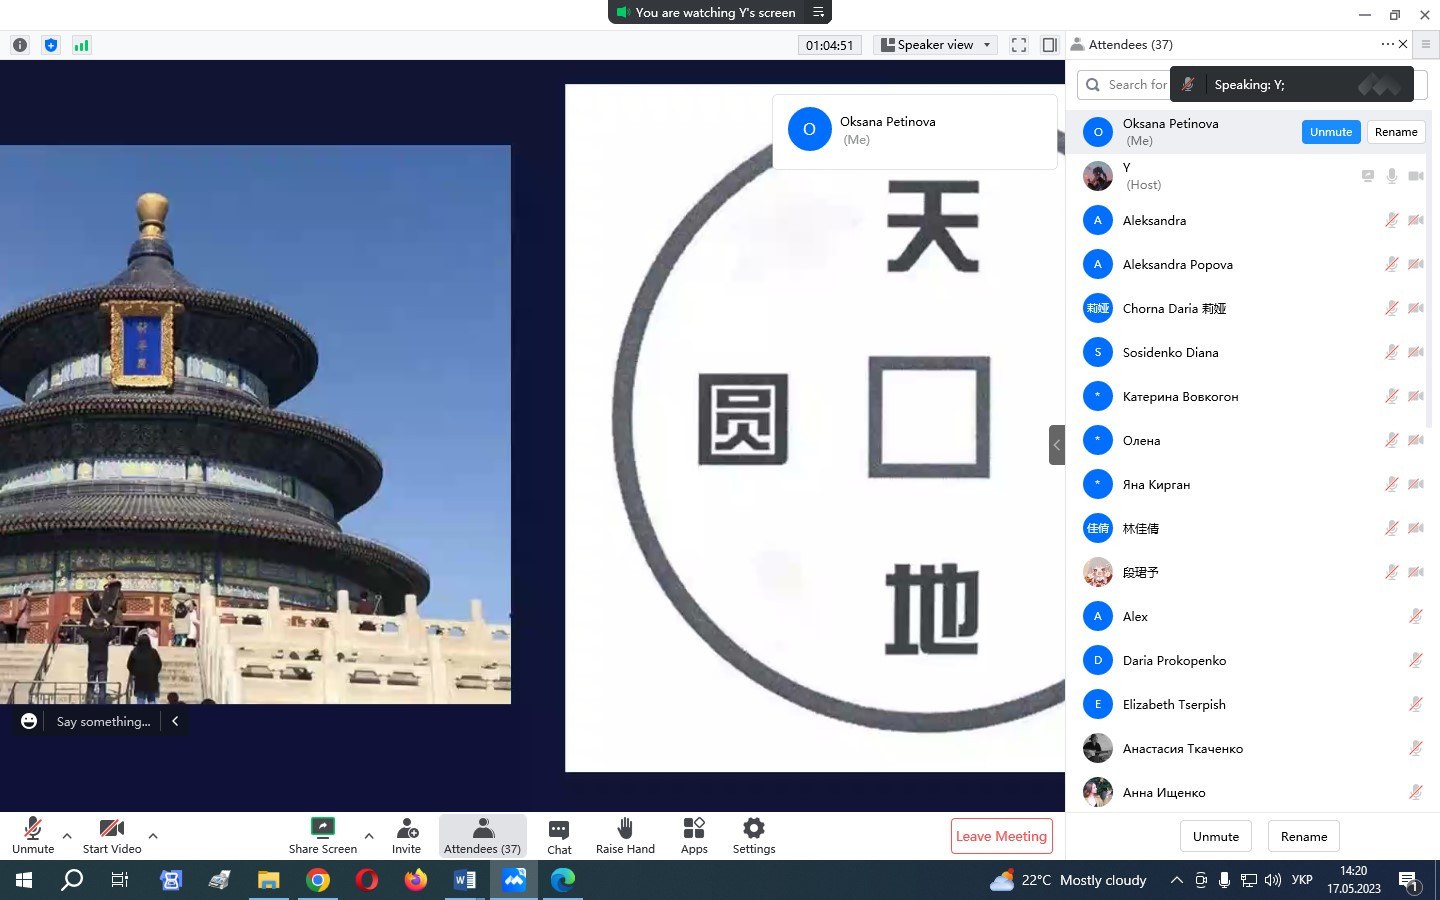
Task: Click Олена's avatar in attendee list
Action: [x=1098, y=440]
